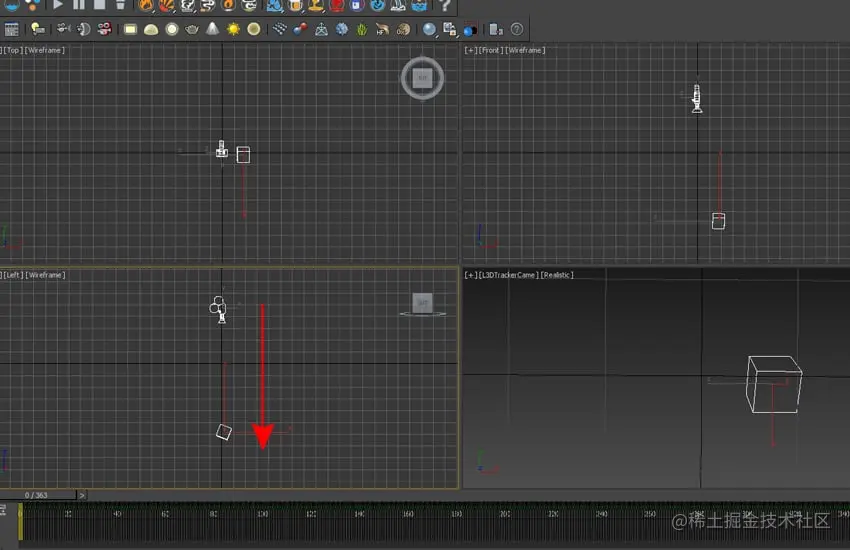Click the ViewCube in the Left viewport
The image size is (850, 550).
[422, 305]
